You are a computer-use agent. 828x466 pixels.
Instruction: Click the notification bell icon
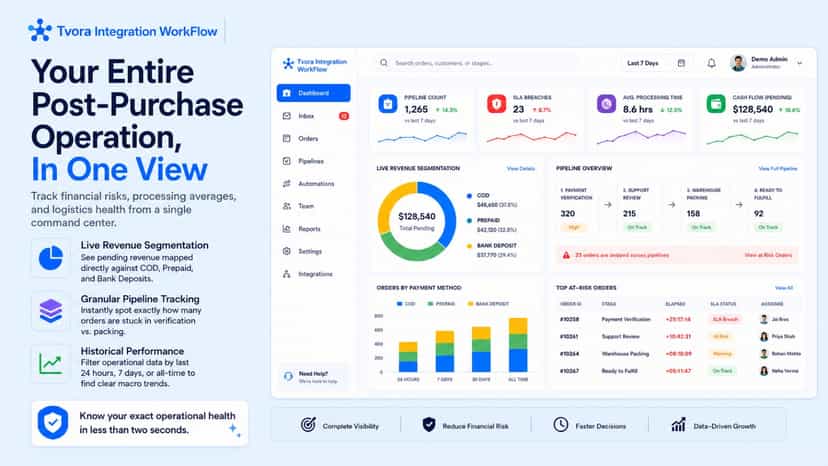click(711, 63)
